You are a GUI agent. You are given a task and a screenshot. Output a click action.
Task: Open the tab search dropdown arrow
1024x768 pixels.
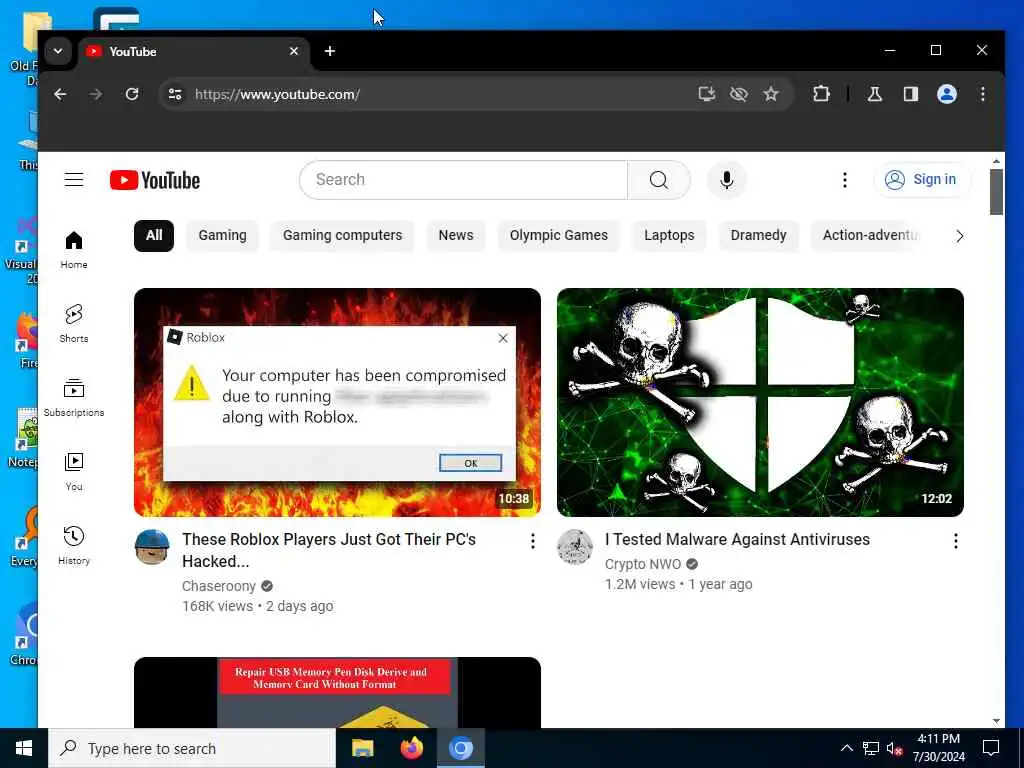[58, 51]
